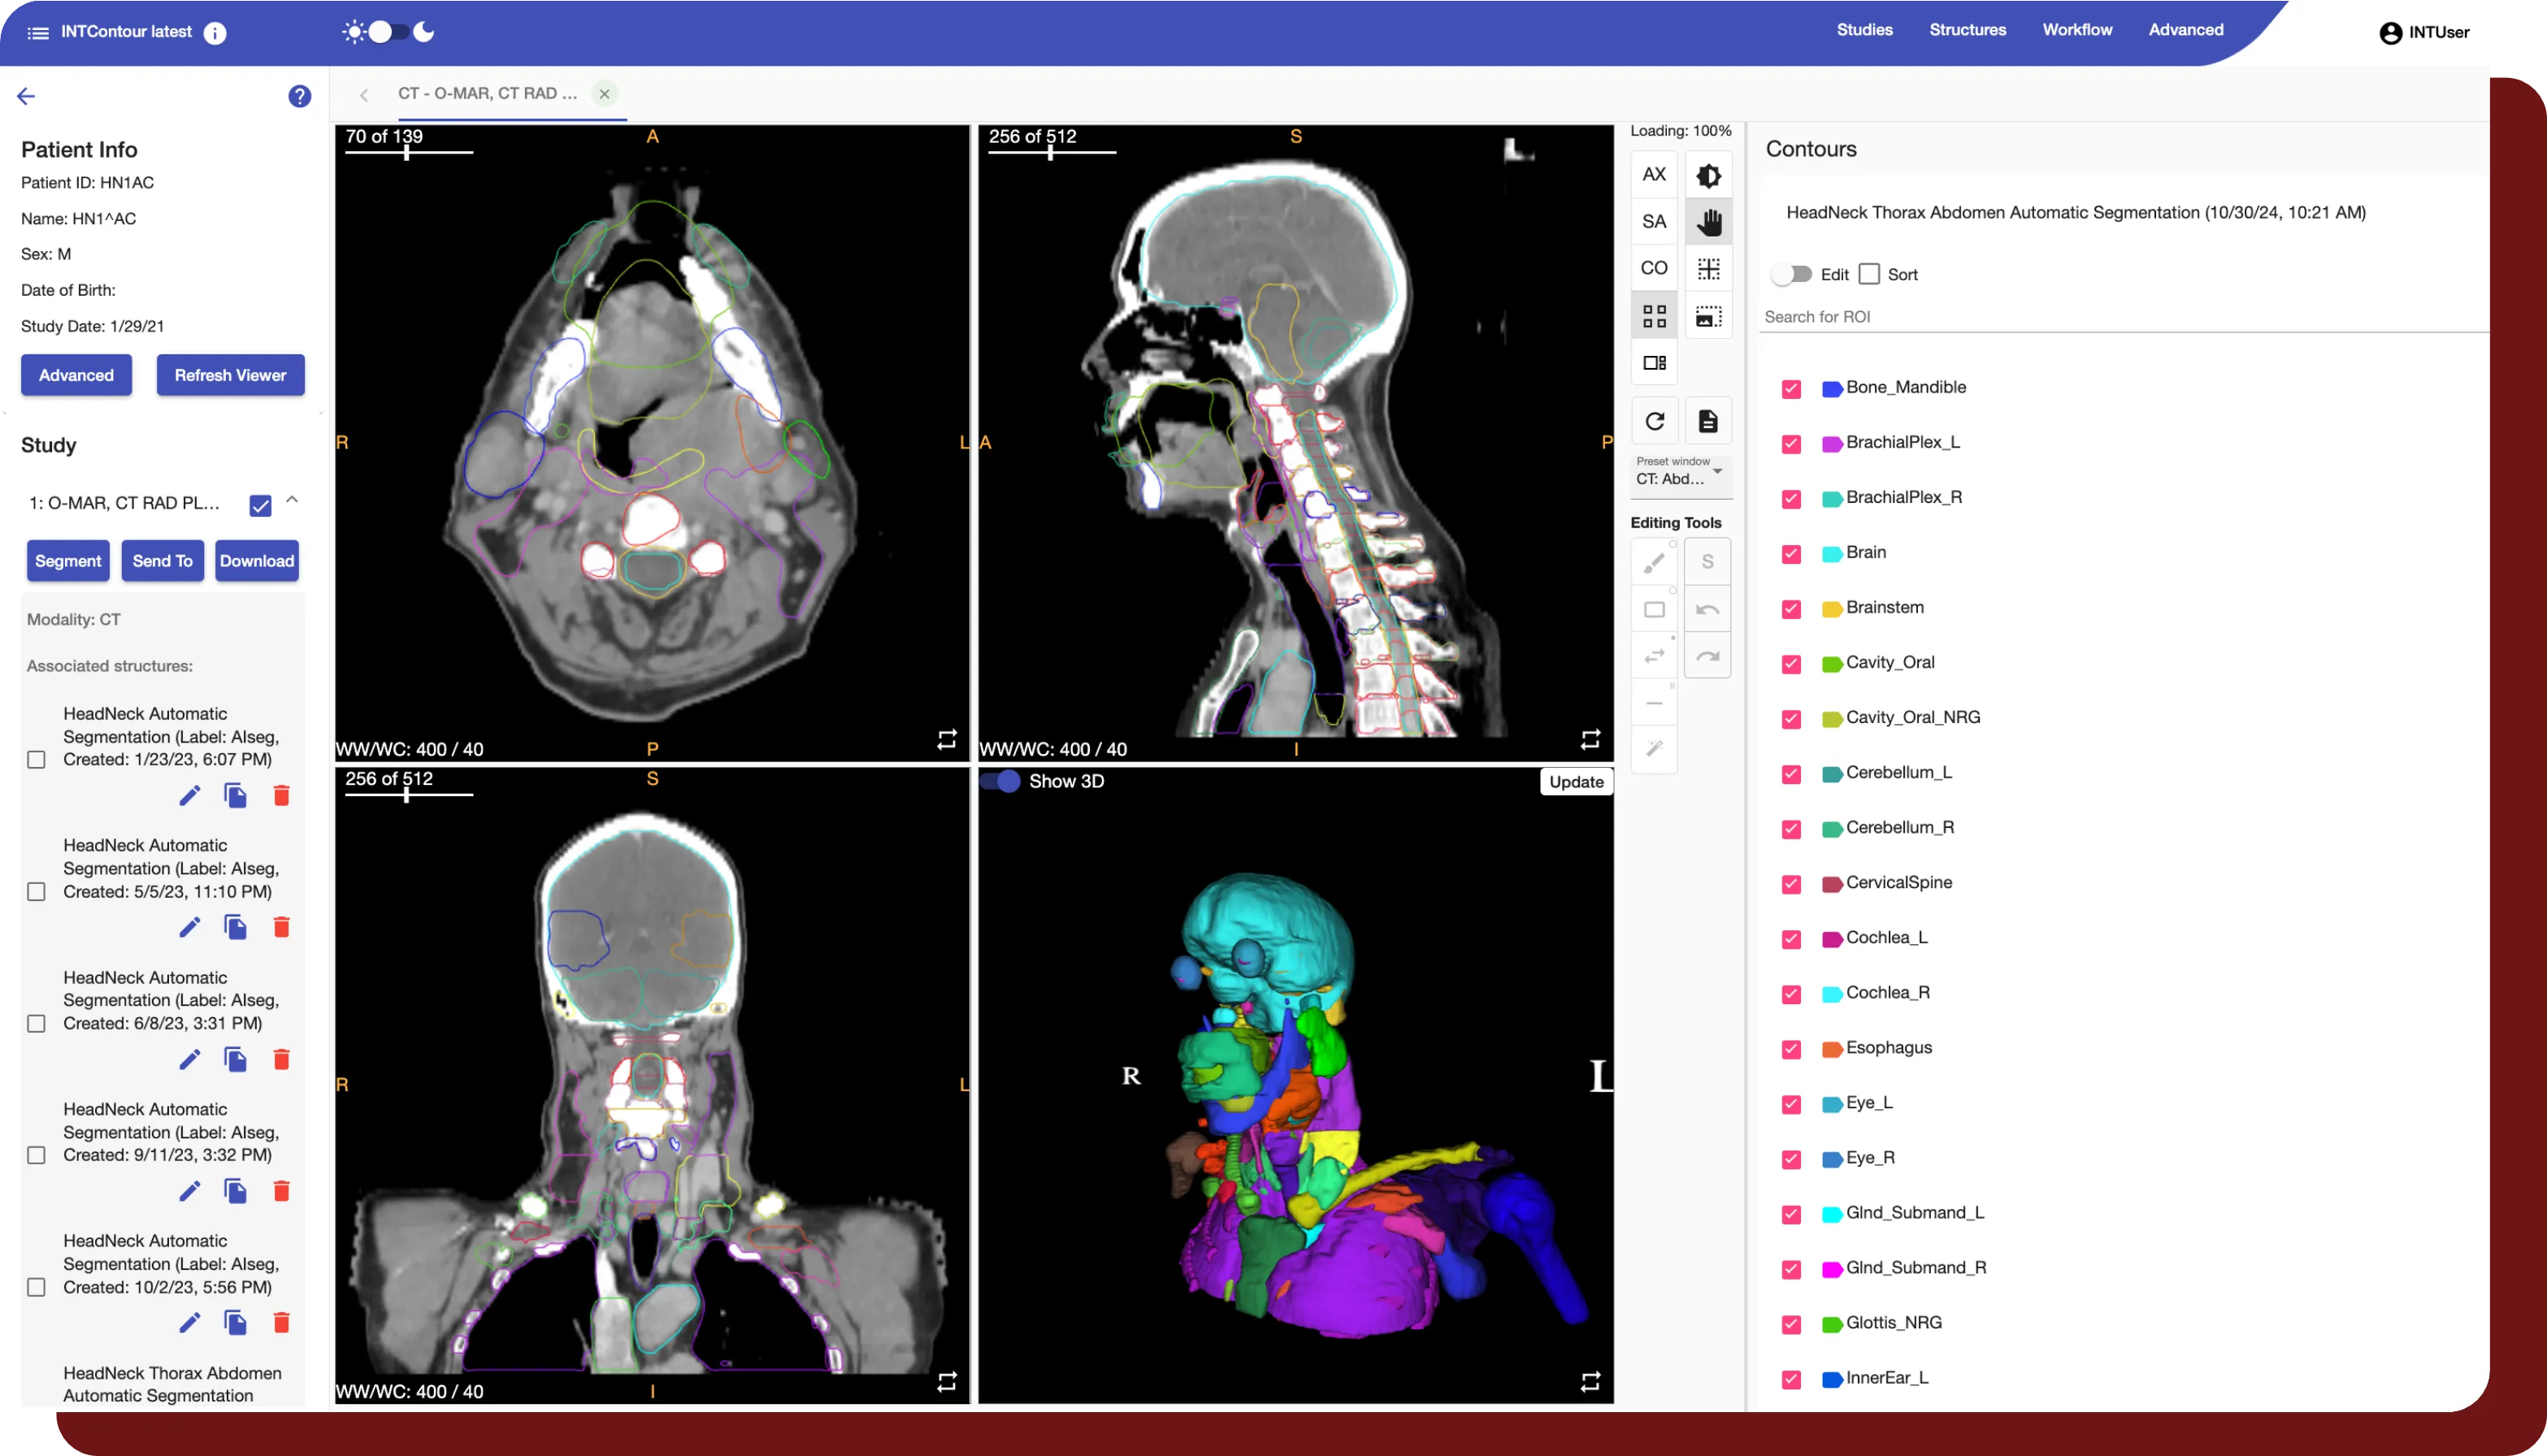The height and width of the screenshot is (1456, 2547).
Task: Switch to the CT - O-MAR tab
Action: click(488, 93)
